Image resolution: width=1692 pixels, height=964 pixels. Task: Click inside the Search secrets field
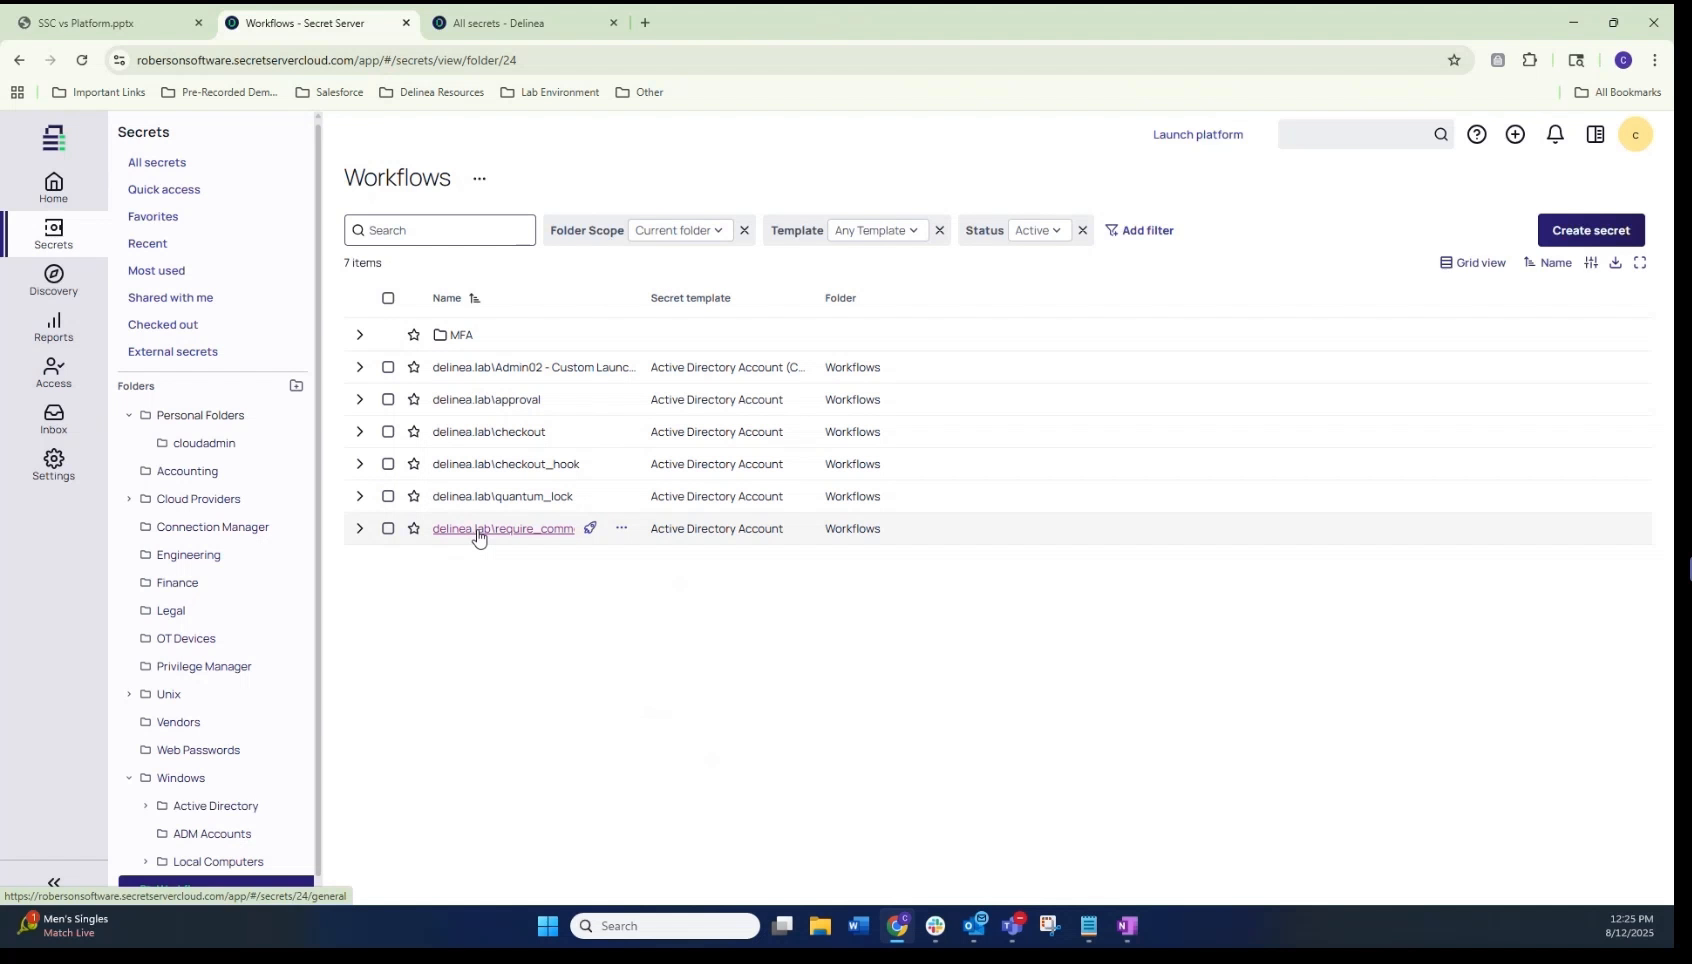[x=440, y=230]
